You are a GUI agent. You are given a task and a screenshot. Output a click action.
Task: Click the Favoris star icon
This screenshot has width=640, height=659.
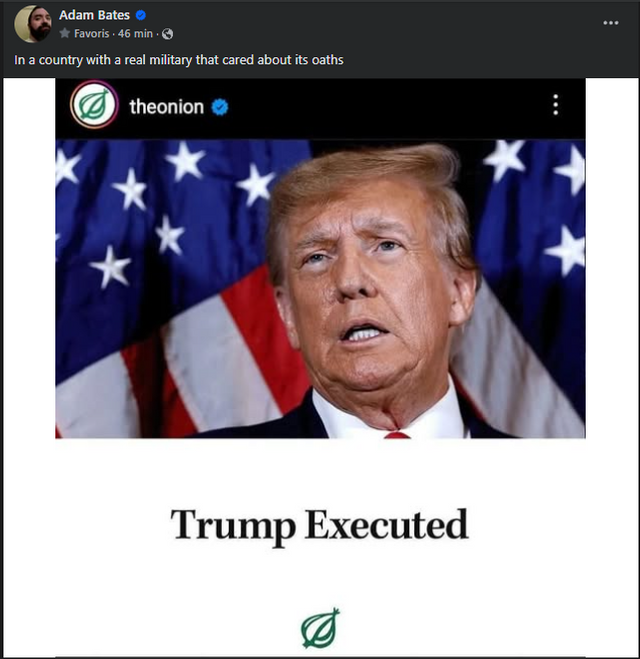65,33
